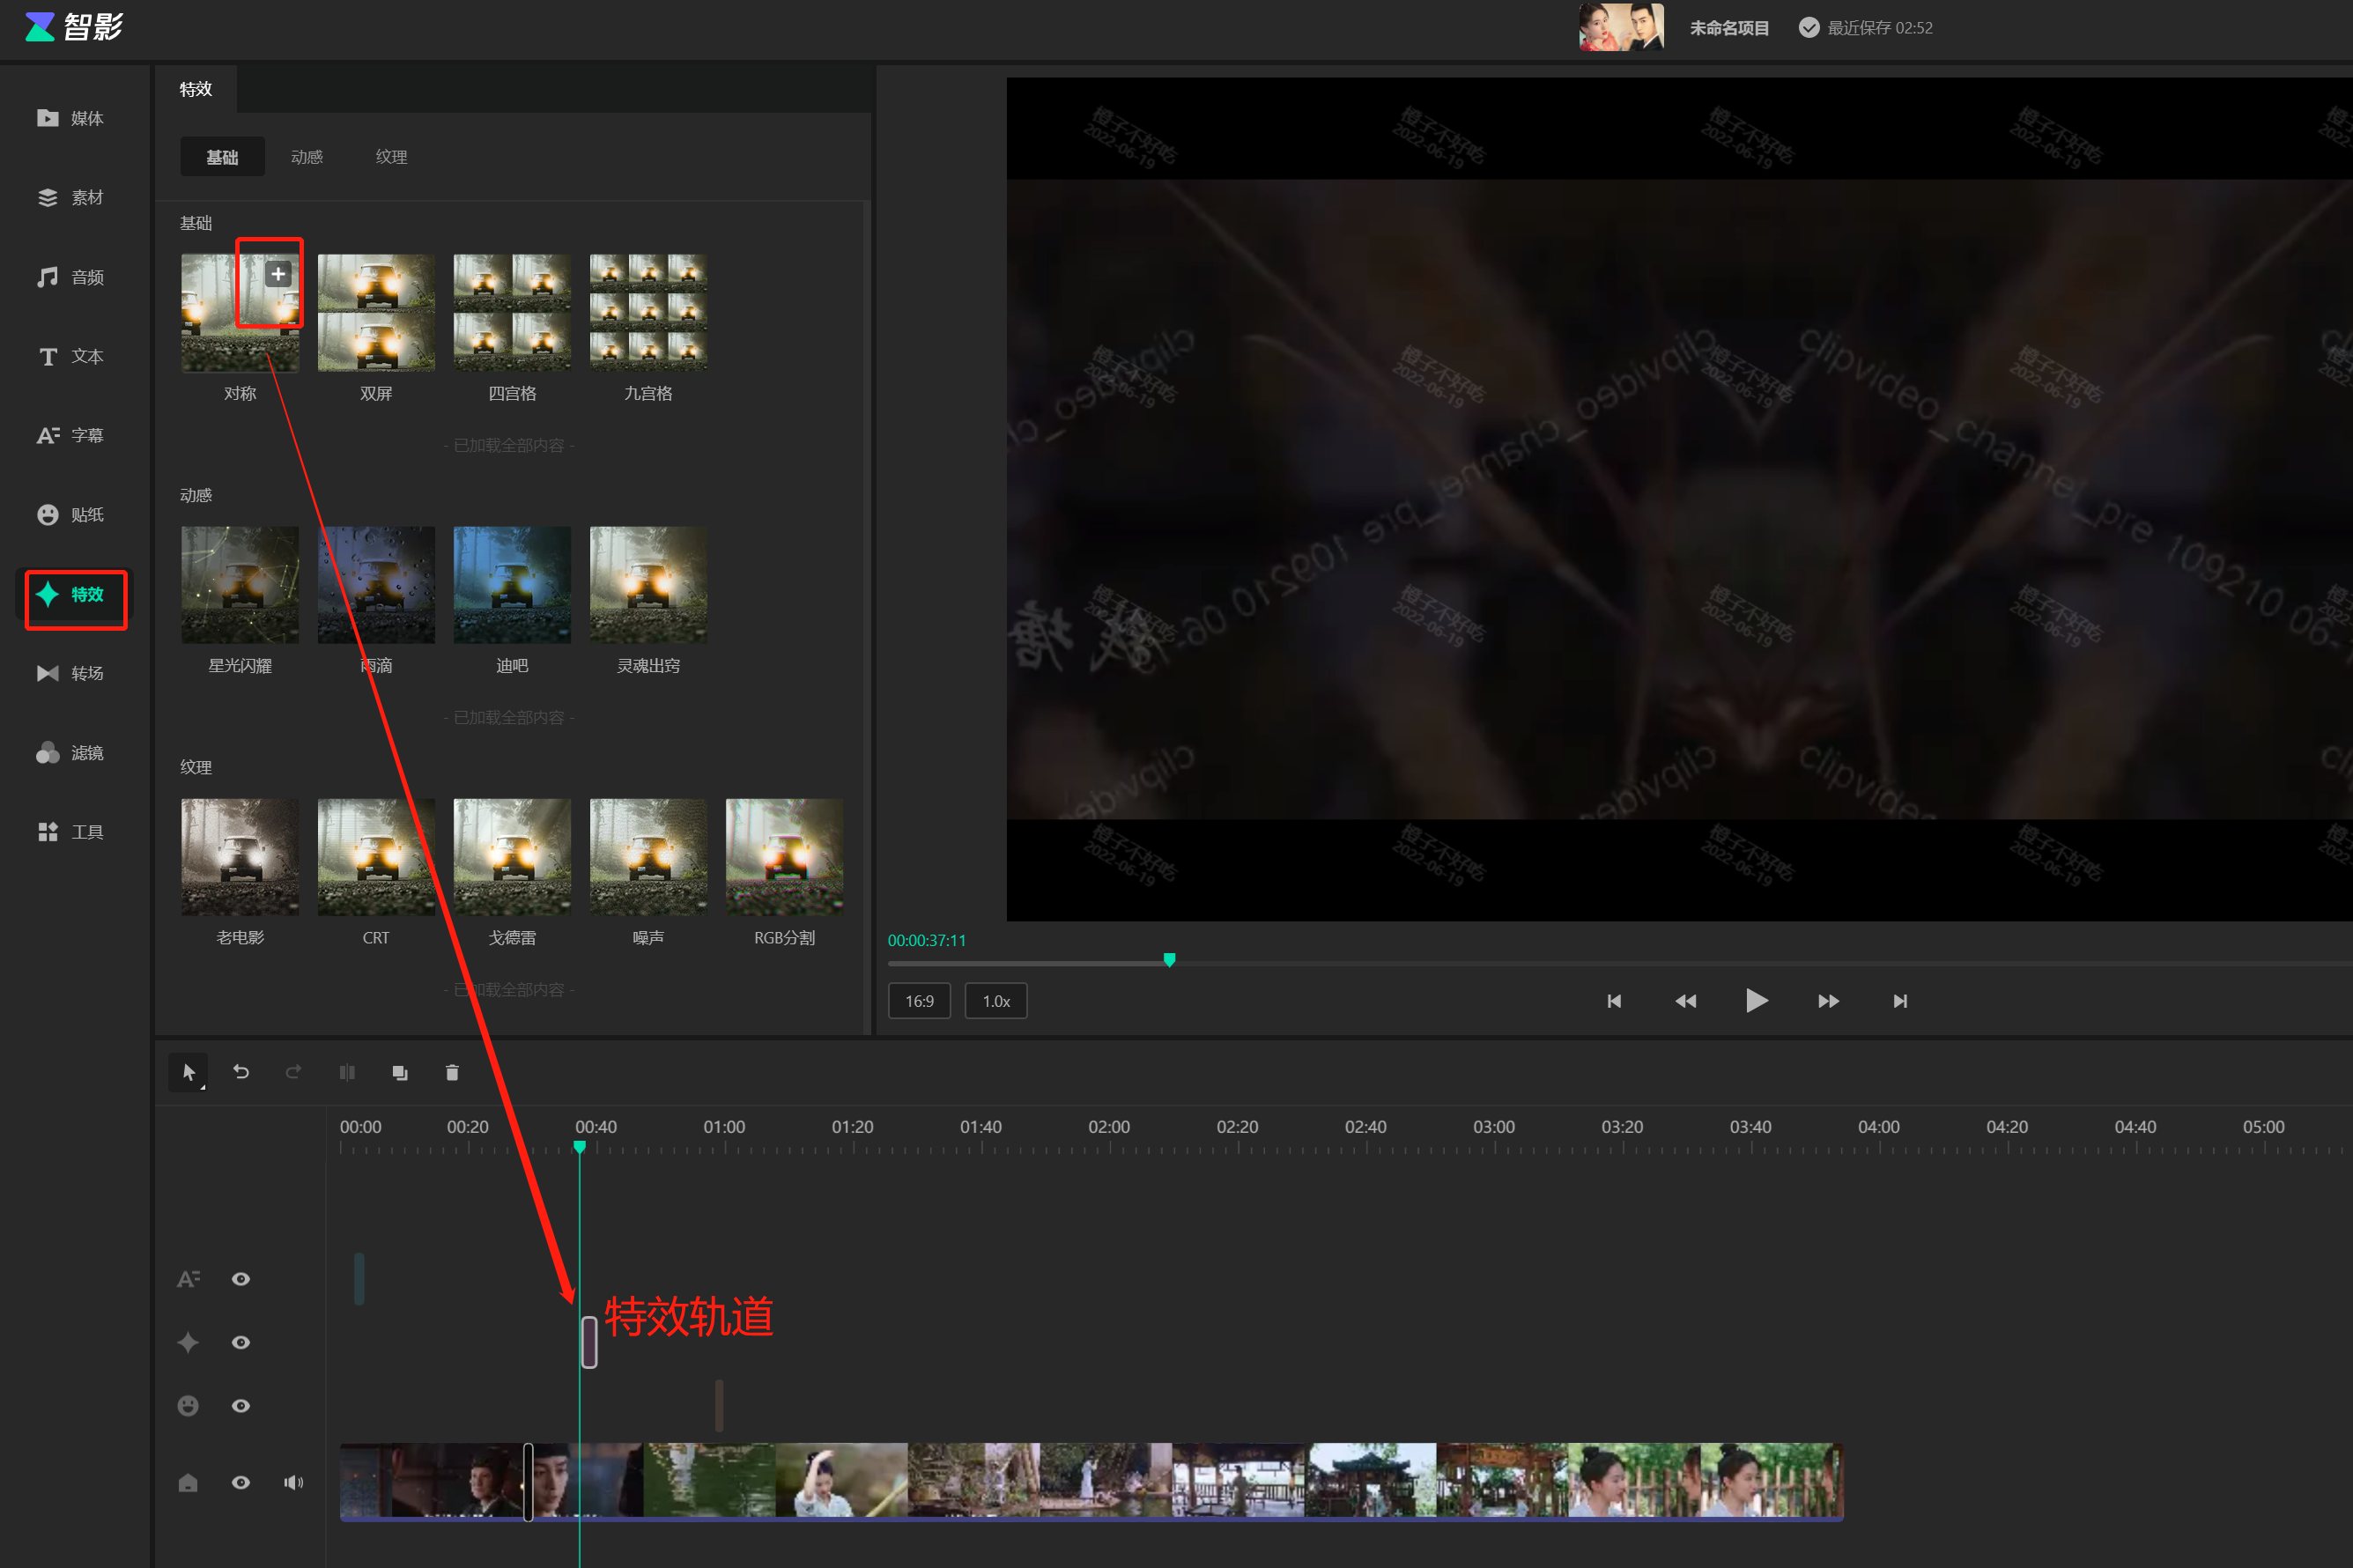Select the 特效 panel header tab

click(196, 89)
